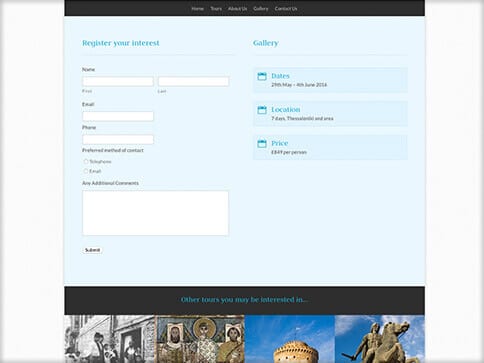Viewport: 484px width, 363px height.
Task: Select the Email contact radio button
Action: pyautogui.click(x=86, y=171)
